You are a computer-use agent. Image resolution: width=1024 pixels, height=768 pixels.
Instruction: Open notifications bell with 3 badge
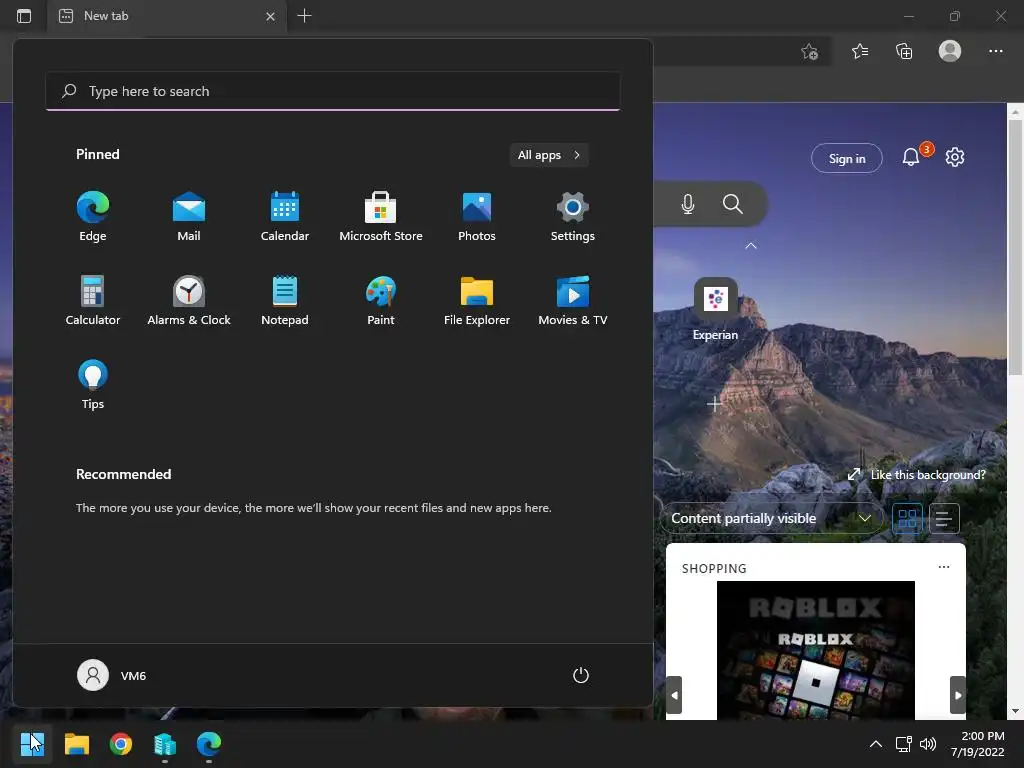click(912, 157)
